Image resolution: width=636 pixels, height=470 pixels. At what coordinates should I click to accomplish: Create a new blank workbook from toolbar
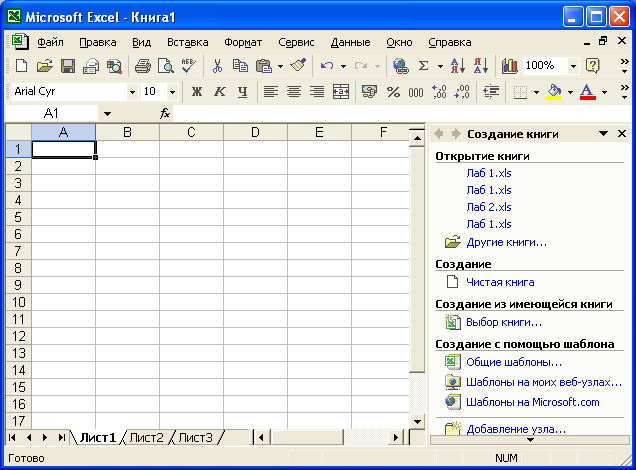[x=21, y=65]
